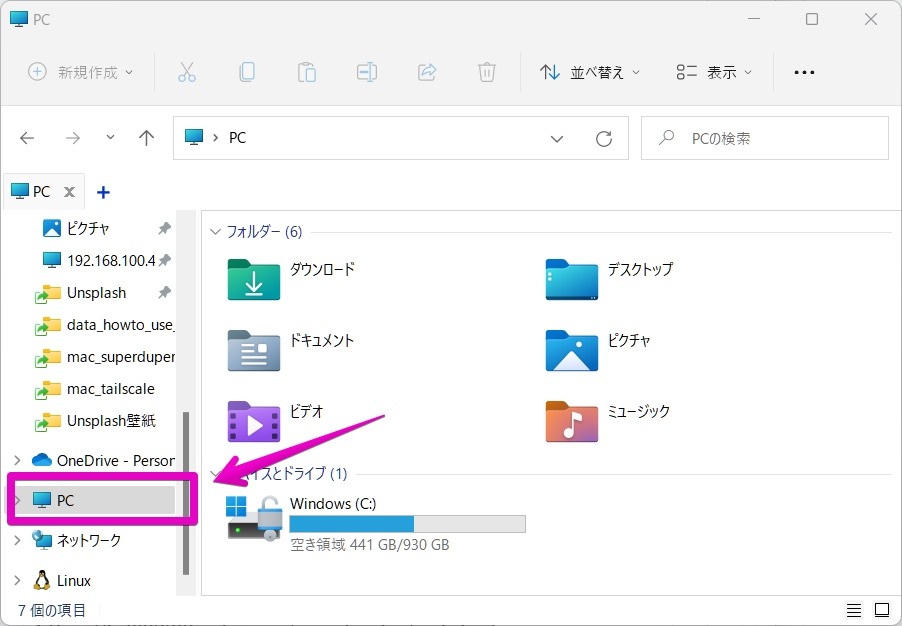Open the ダウンロード folder
The image size is (902, 626).
coord(253,280)
